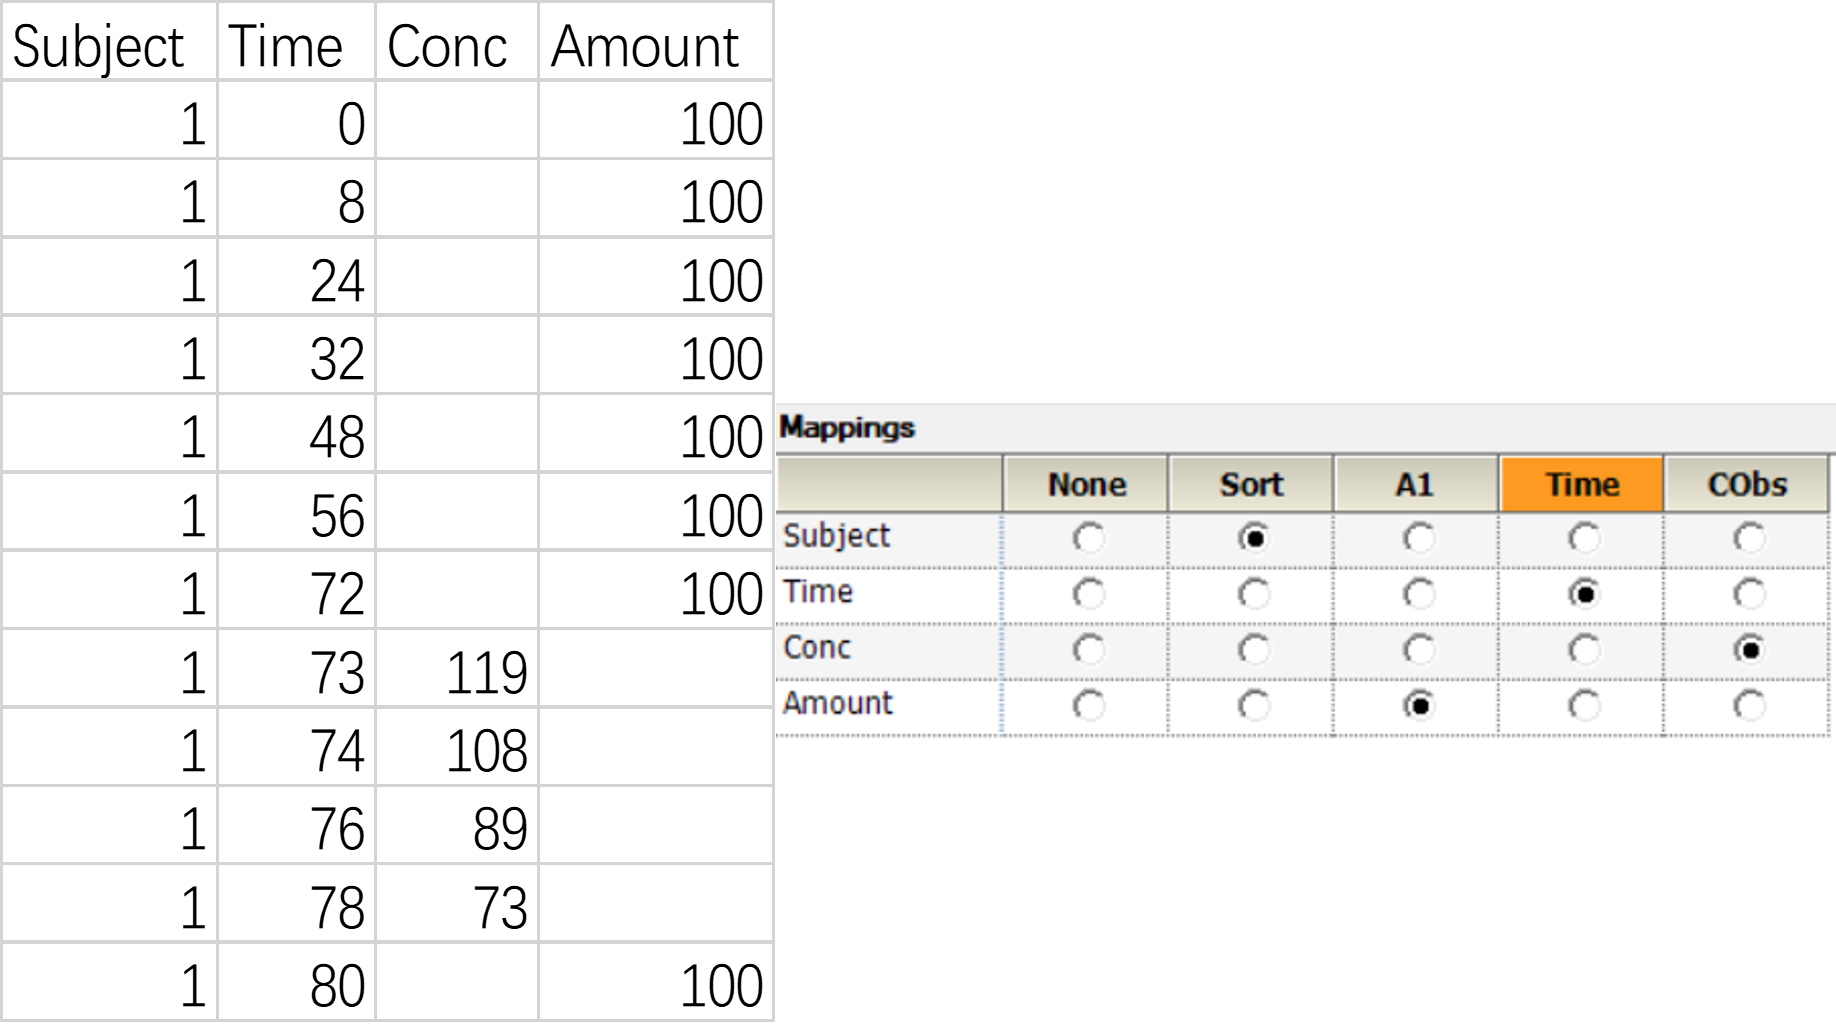Select Sort radio for Subject row
Viewport: 1836px width, 1025px height.
point(1253,538)
